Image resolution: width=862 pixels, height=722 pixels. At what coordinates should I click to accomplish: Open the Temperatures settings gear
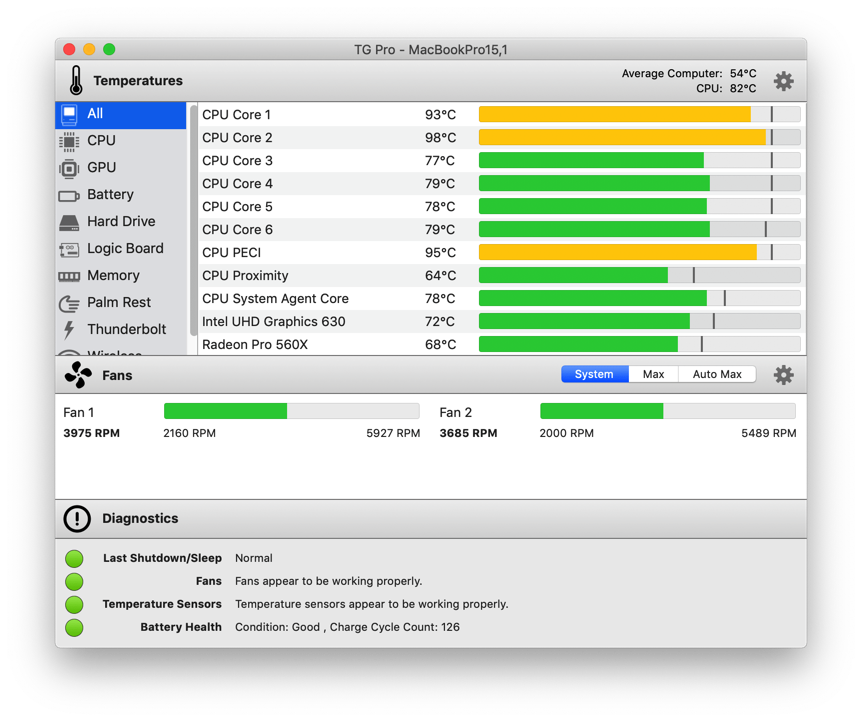[x=784, y=81]
